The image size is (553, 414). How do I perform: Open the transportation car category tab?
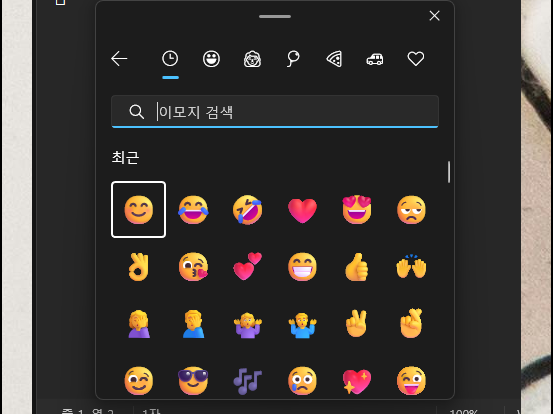pyautogui.click(x=375, y=59)
